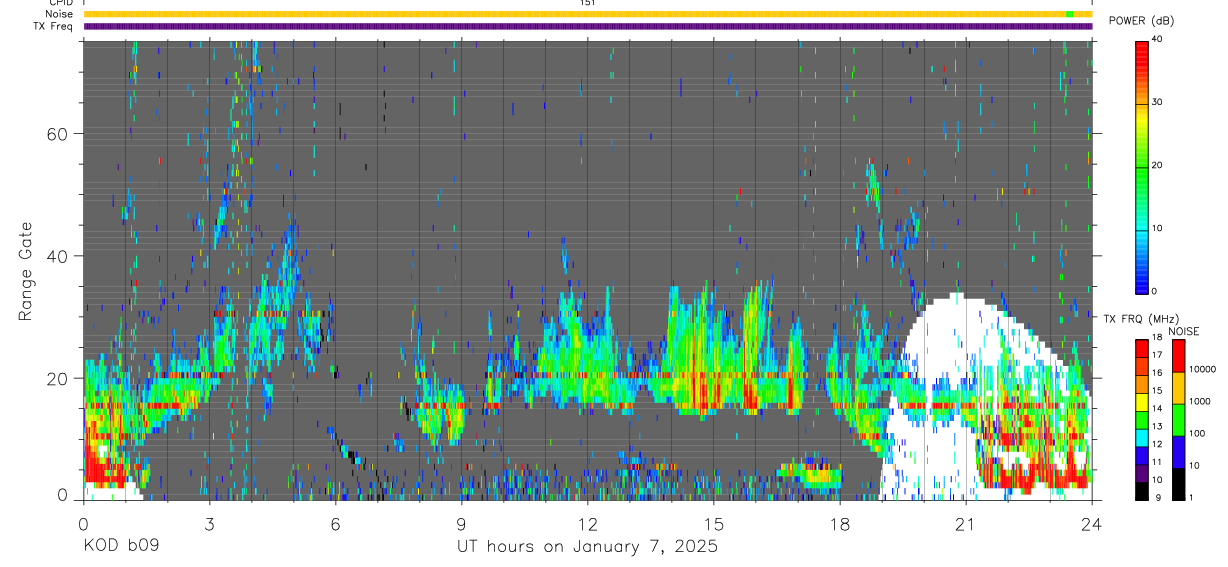Click the 100 label on noise scale
This screenshot has width=1228, height=567.
tap(1195, 433)
